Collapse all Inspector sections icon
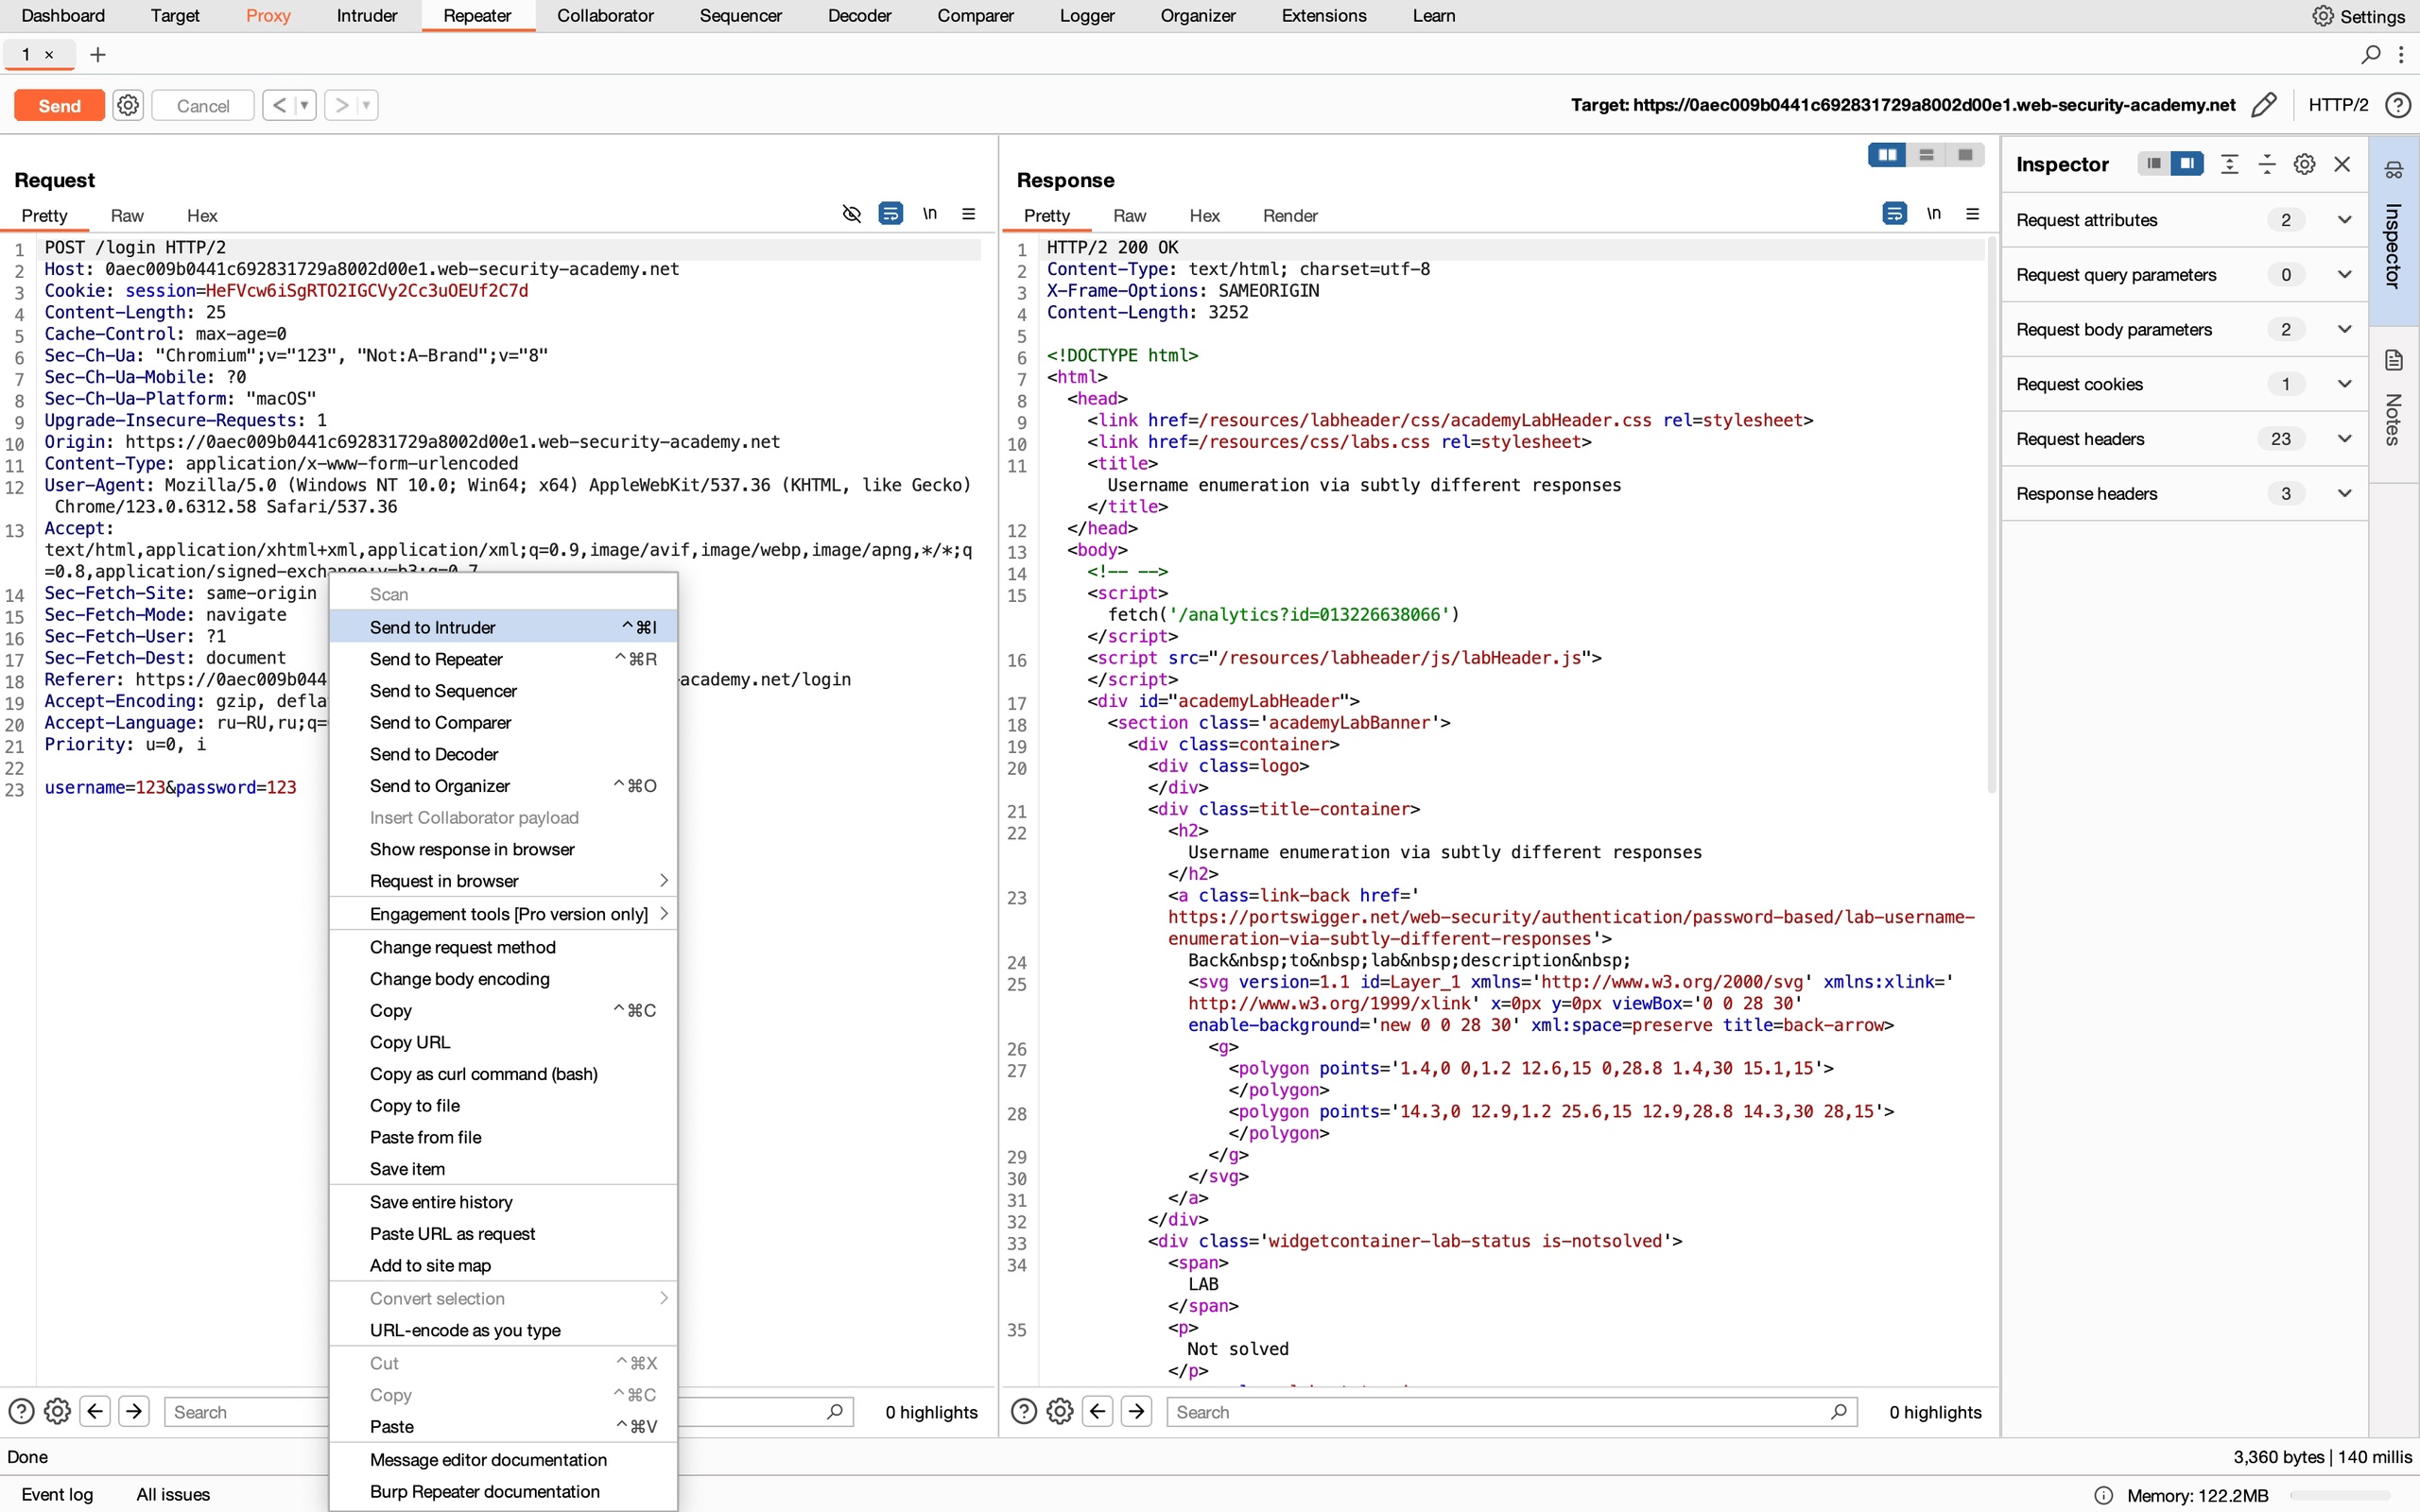 2267,164
